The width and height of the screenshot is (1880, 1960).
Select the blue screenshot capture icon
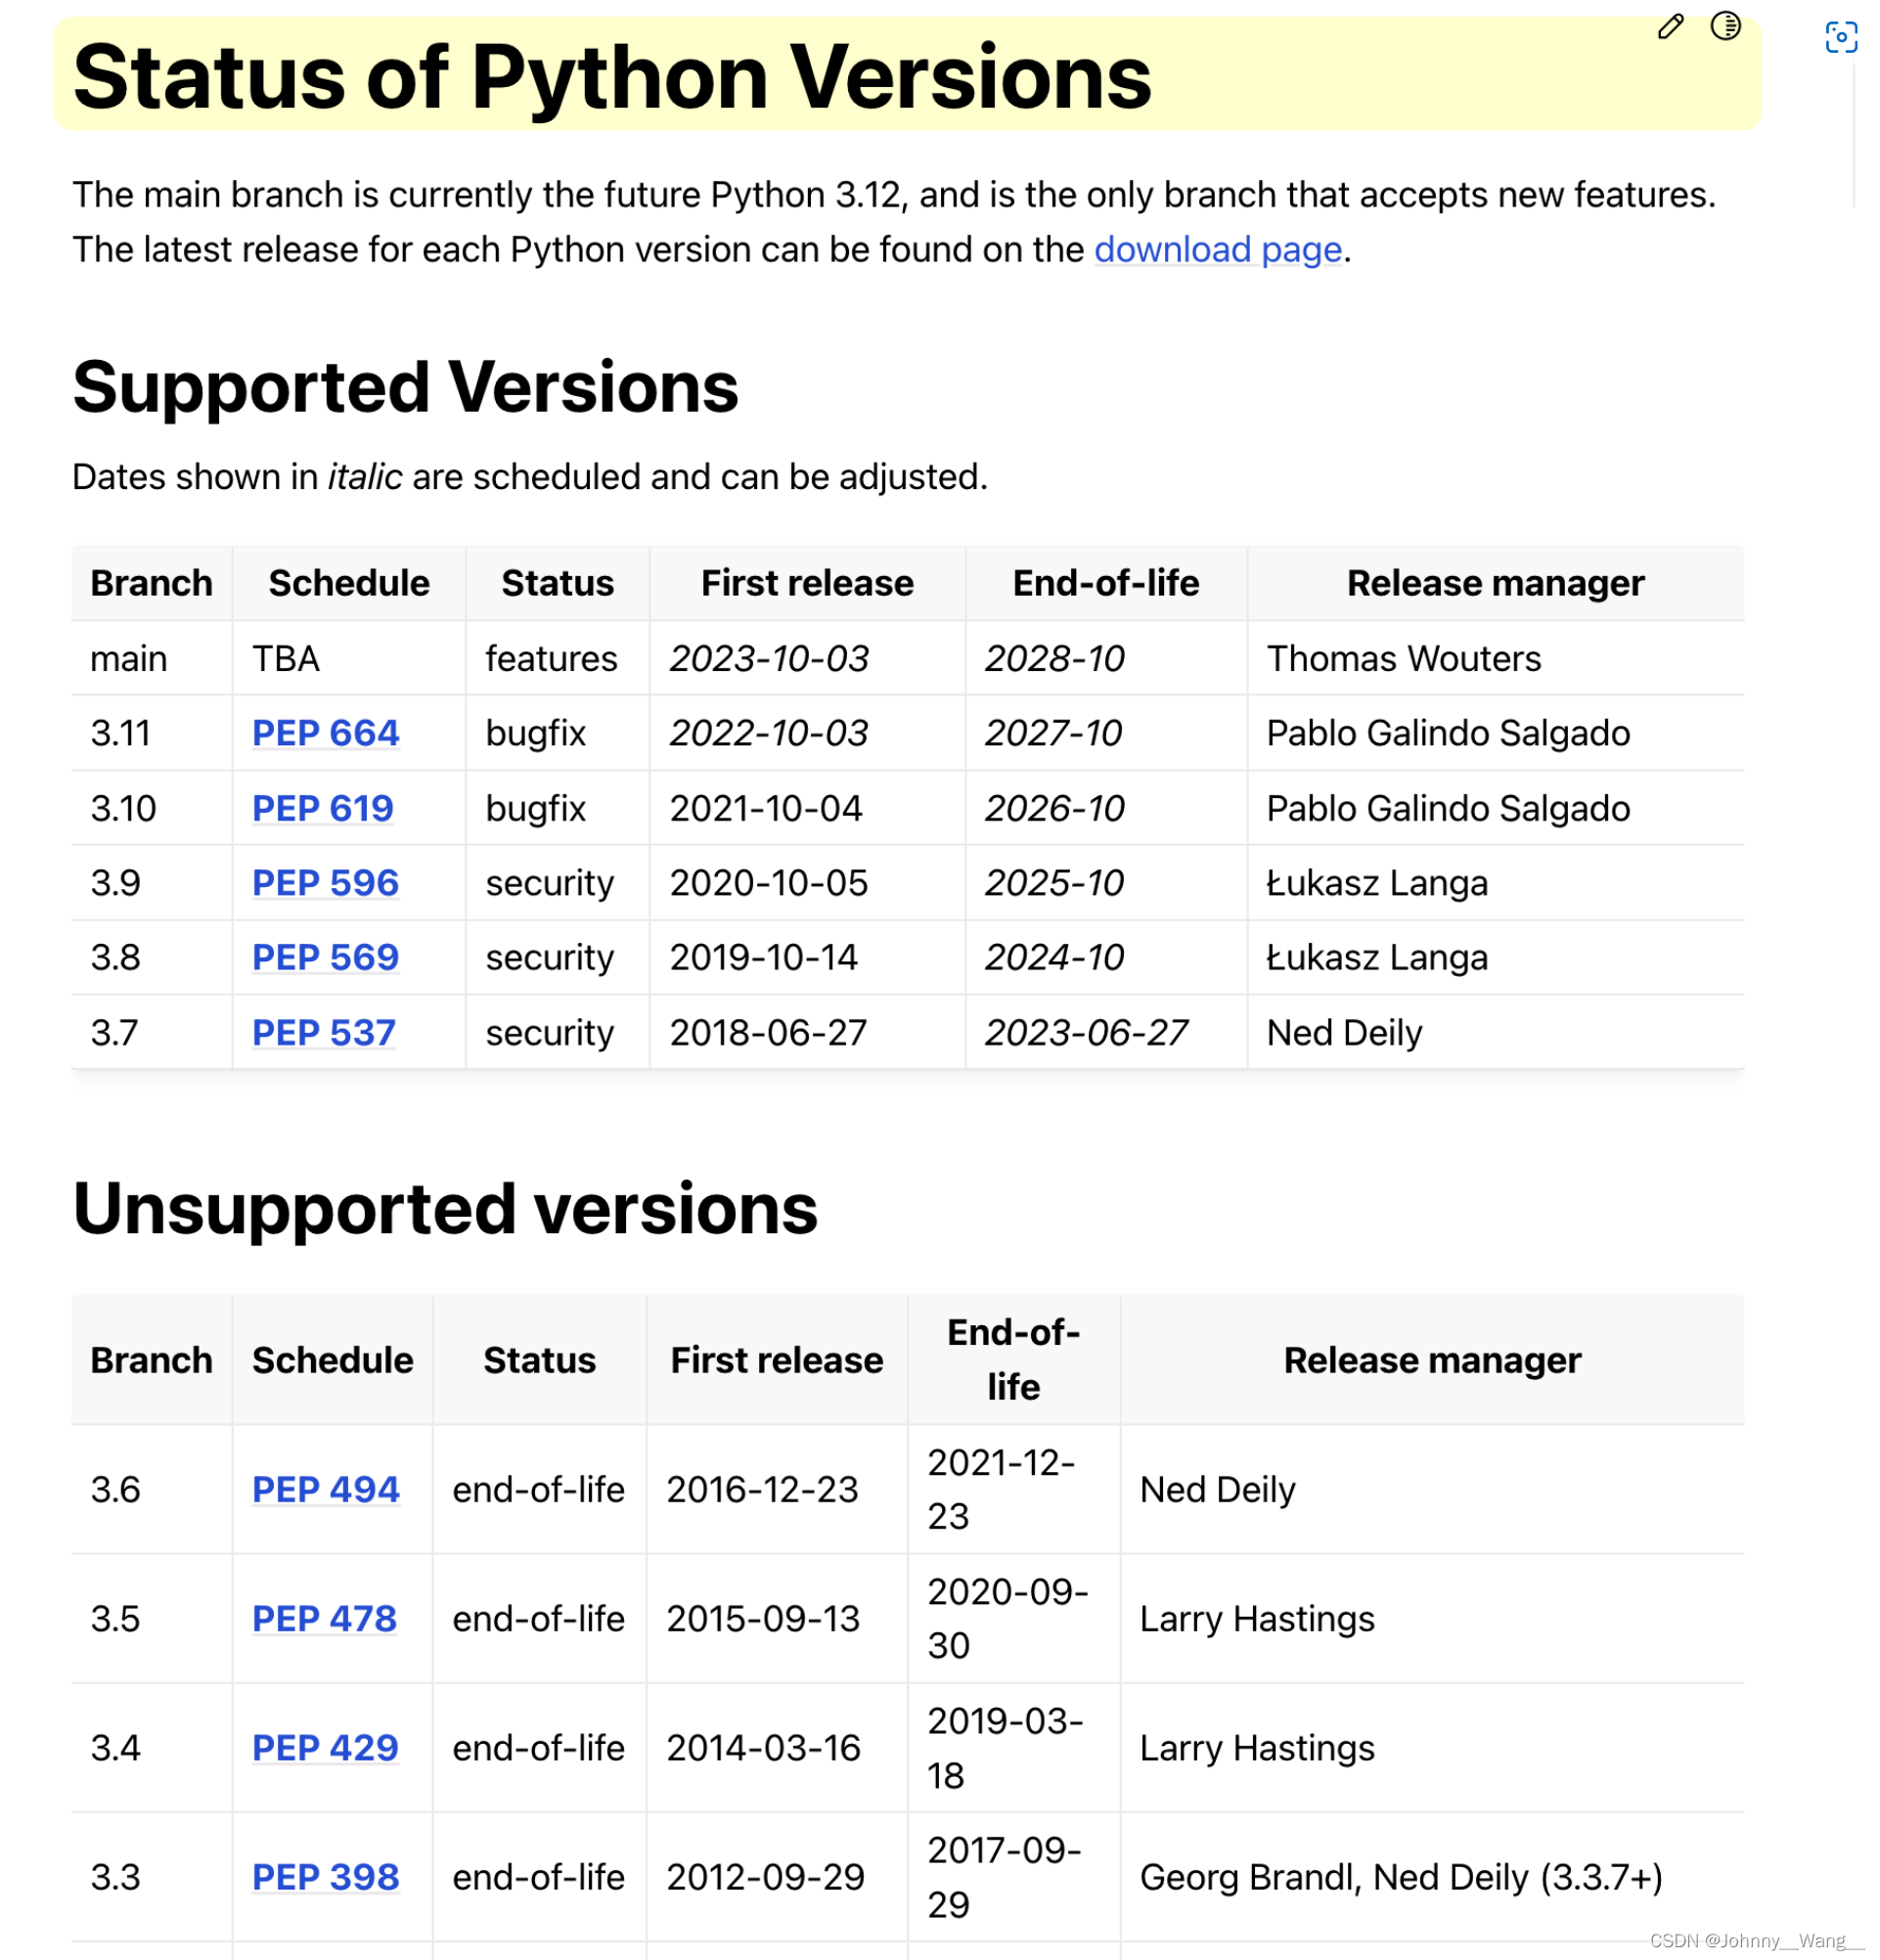pyautogui.click(x=1843, y=37)
